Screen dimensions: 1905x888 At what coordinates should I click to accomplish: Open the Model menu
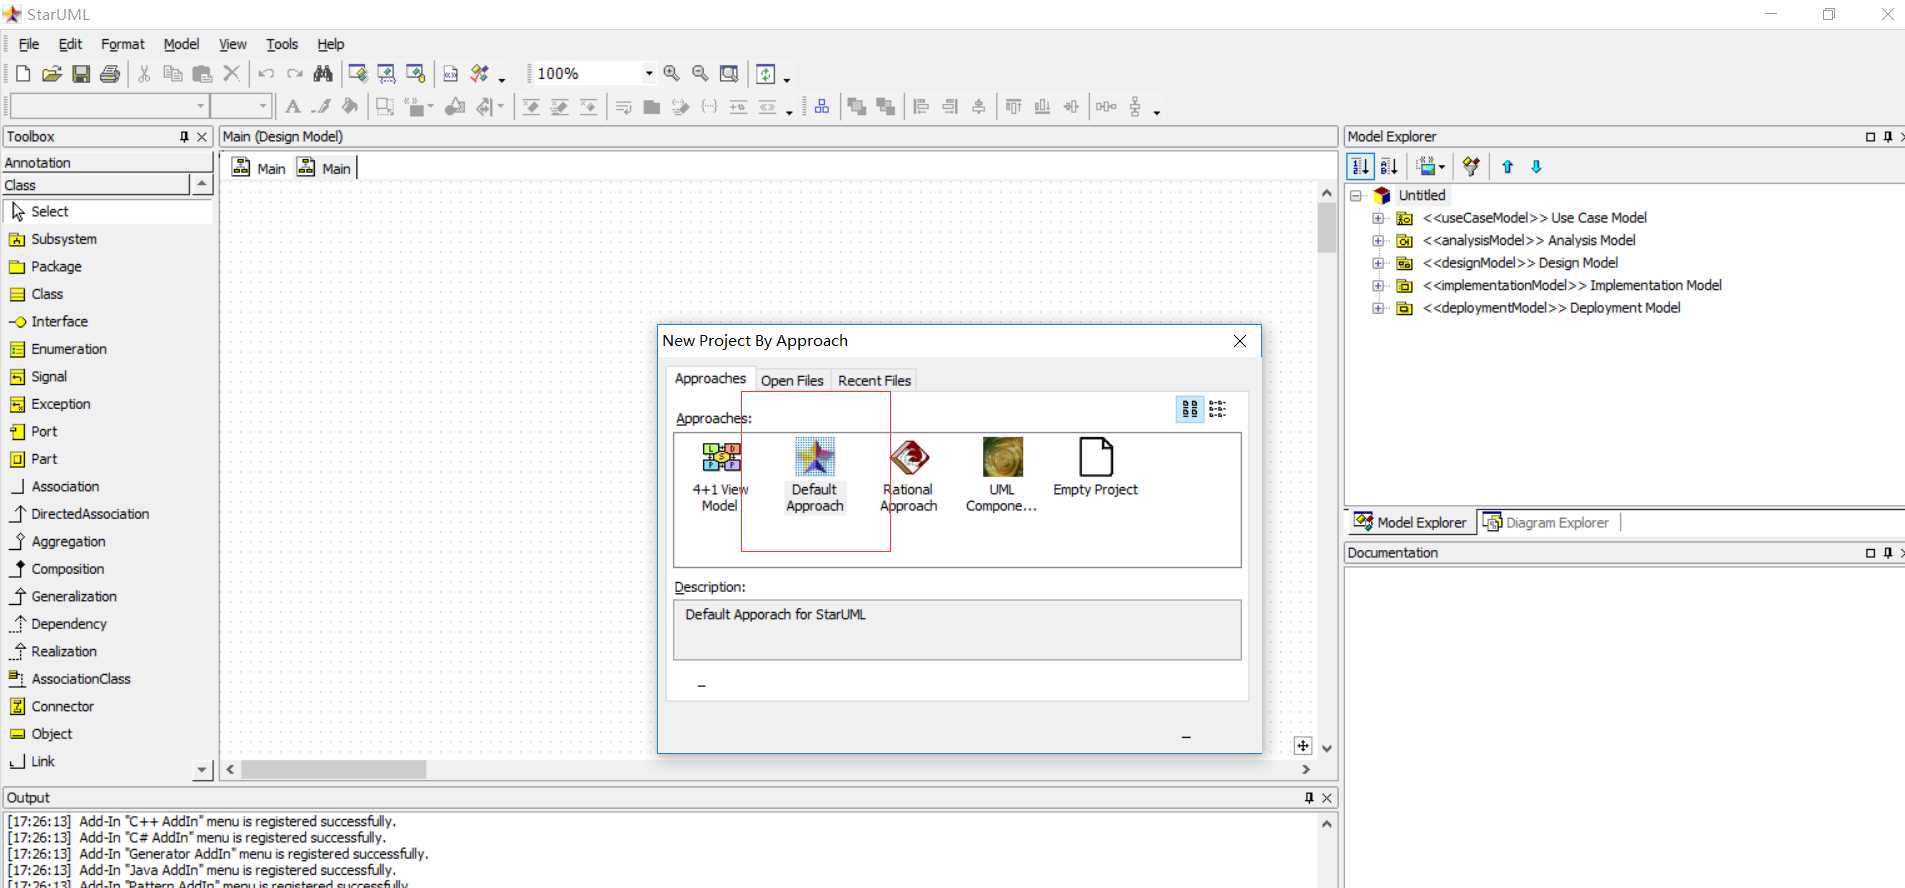[x=181, y=44]
